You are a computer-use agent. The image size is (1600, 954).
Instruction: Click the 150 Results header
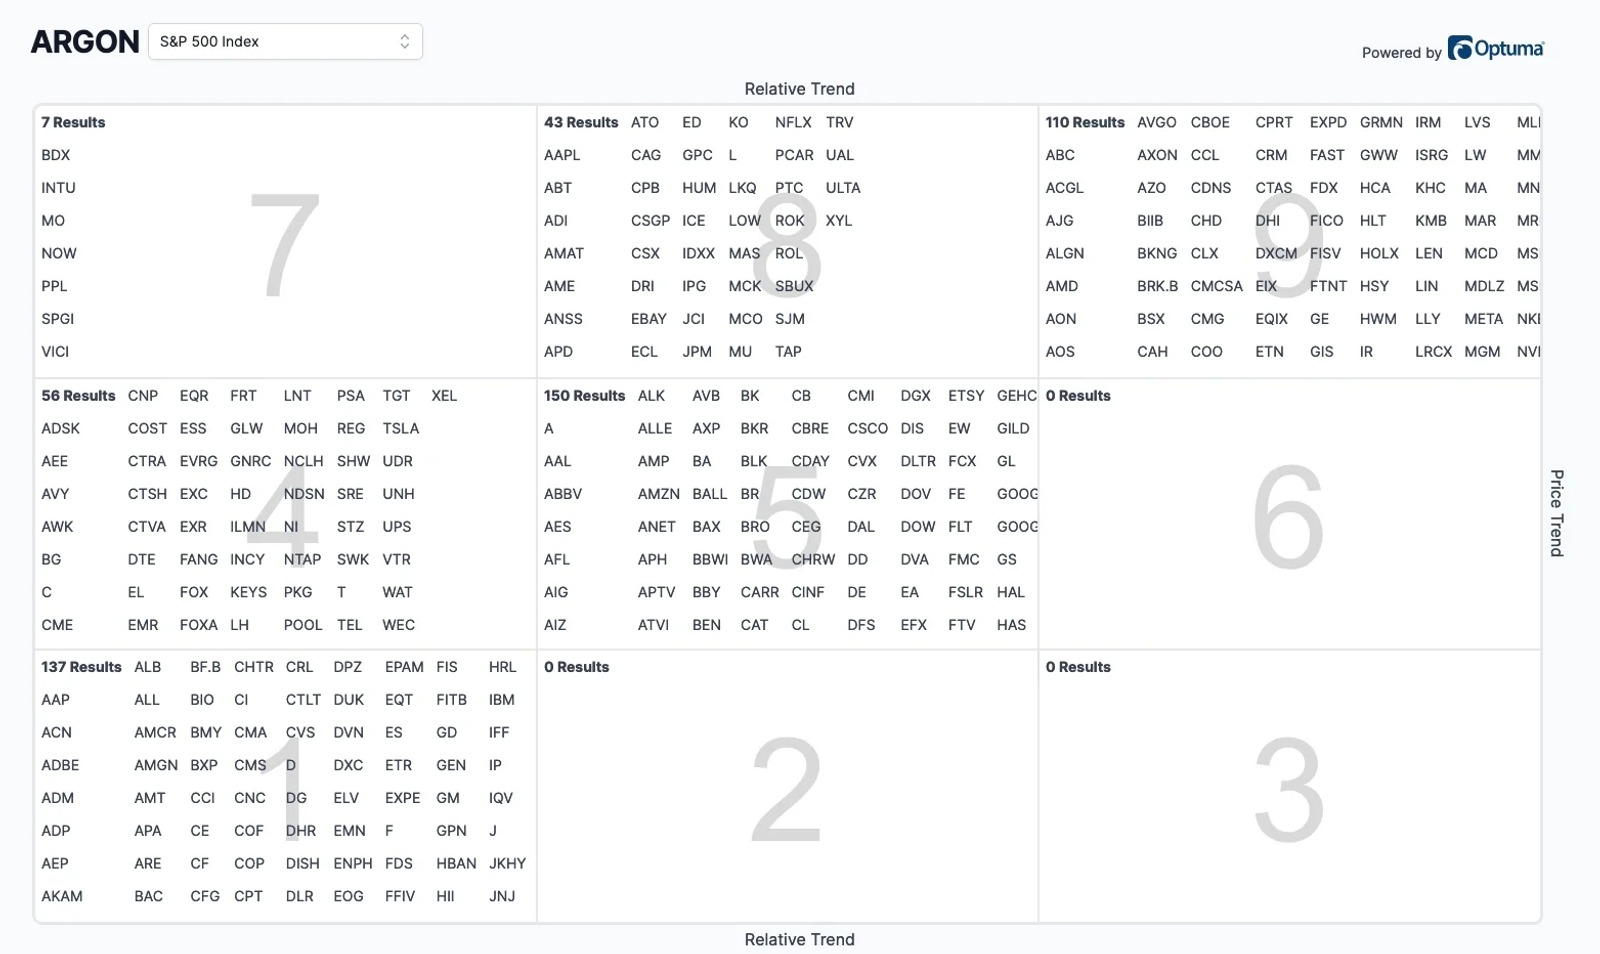pyautogui.click(x=584, y=396)
